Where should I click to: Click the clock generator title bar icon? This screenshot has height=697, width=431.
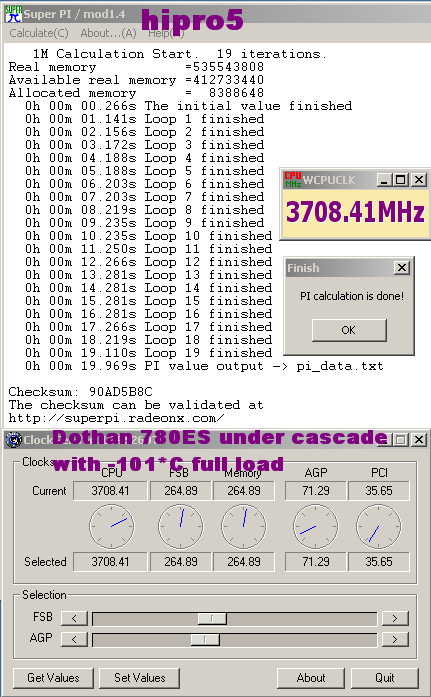(14, 440)
